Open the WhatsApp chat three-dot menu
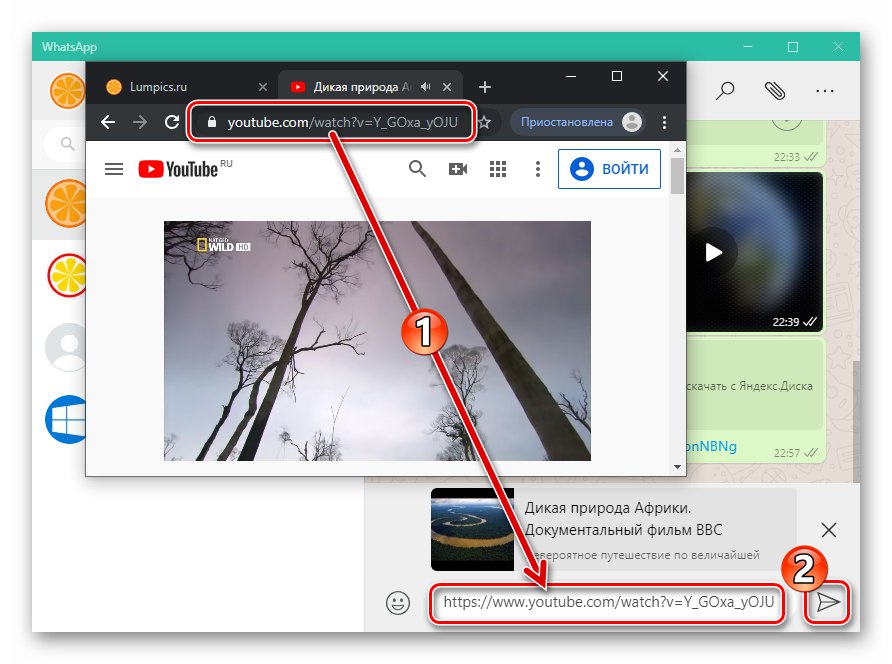This screenshot has width=892, height=664. (x=824, y=90)
